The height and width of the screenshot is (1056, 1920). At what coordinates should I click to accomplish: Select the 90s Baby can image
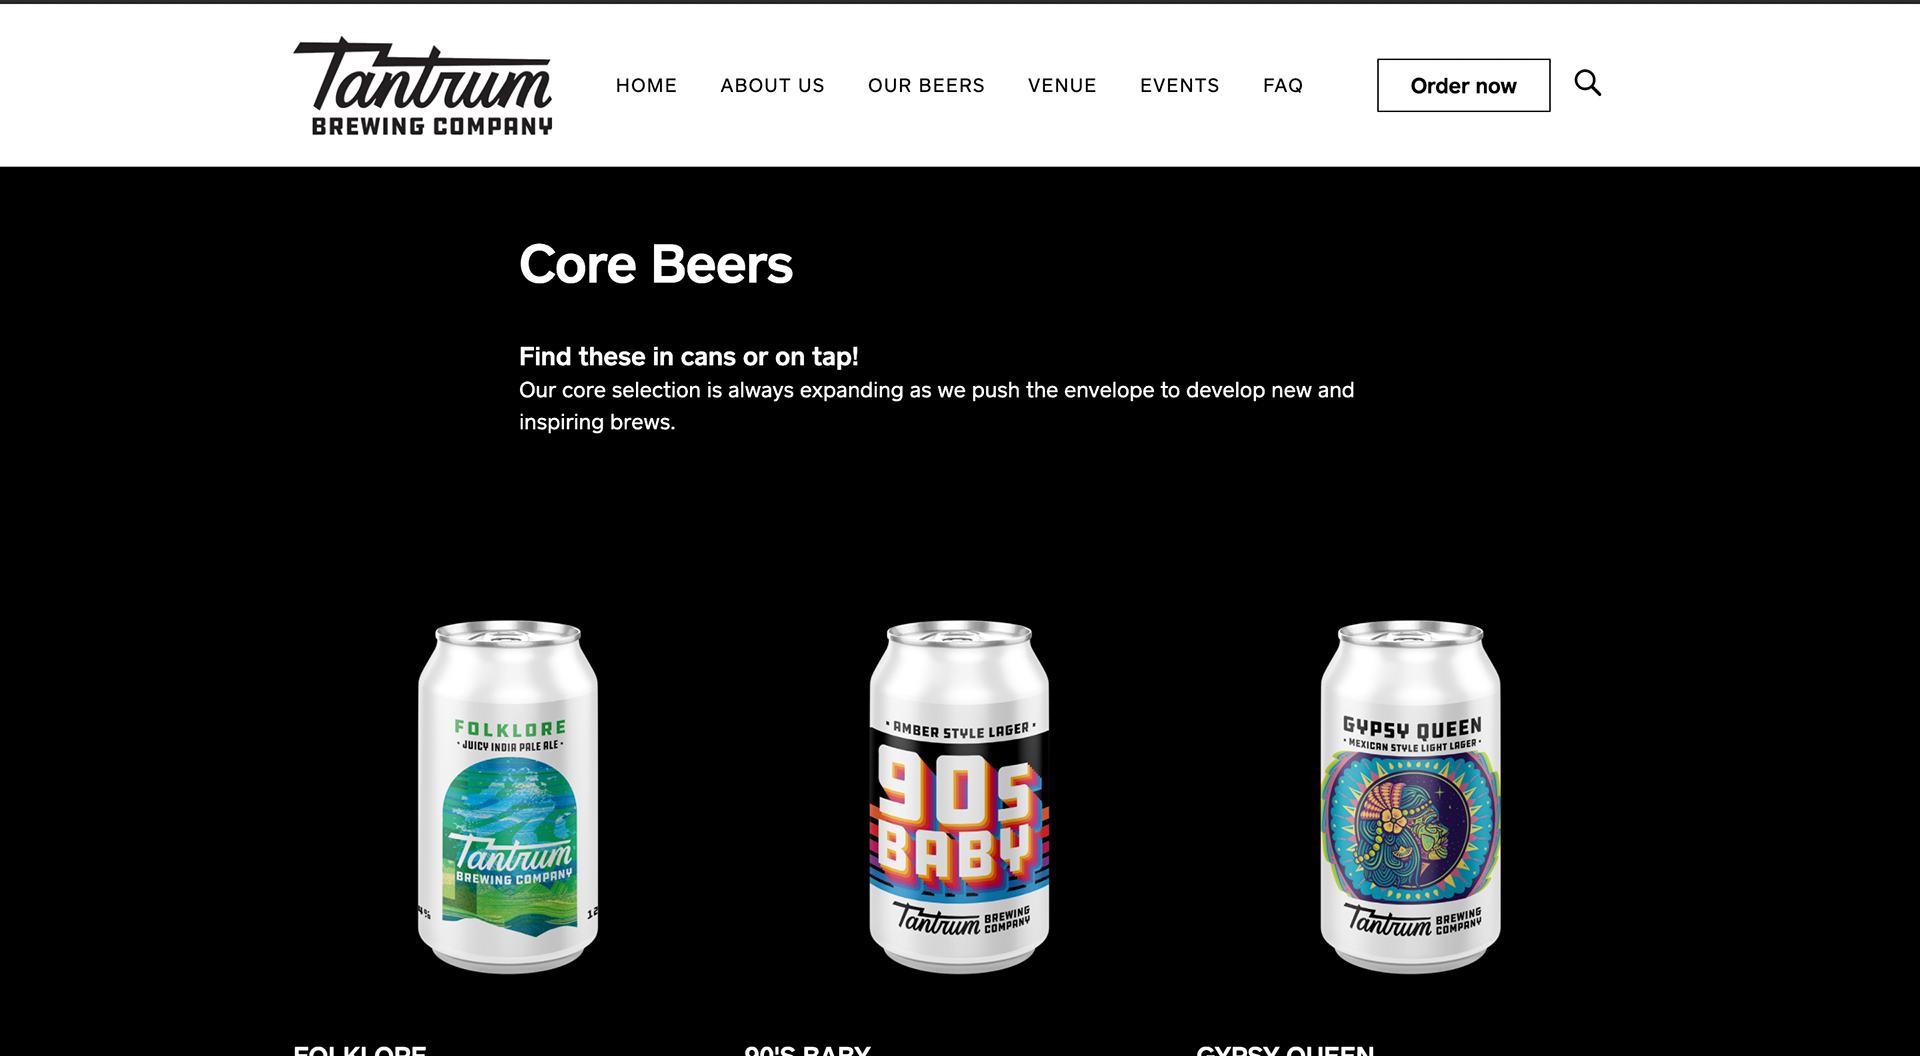click(x=959, y=797)
